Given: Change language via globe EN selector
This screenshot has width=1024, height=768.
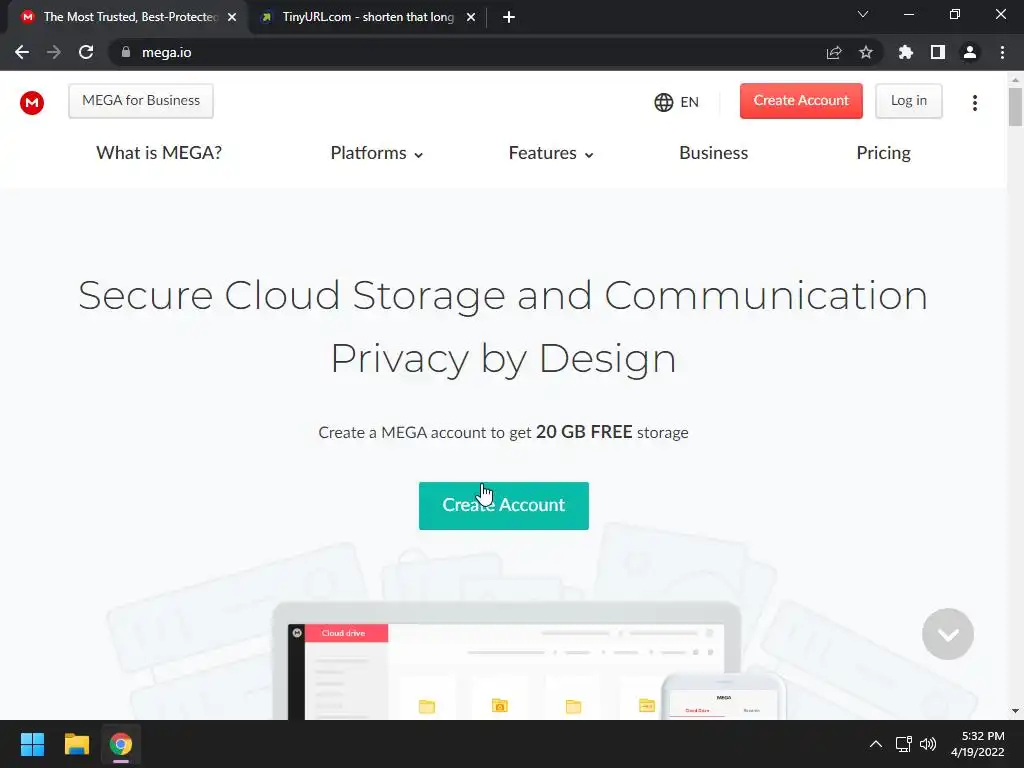Looking at the screenshot, I should coord(677,102).
